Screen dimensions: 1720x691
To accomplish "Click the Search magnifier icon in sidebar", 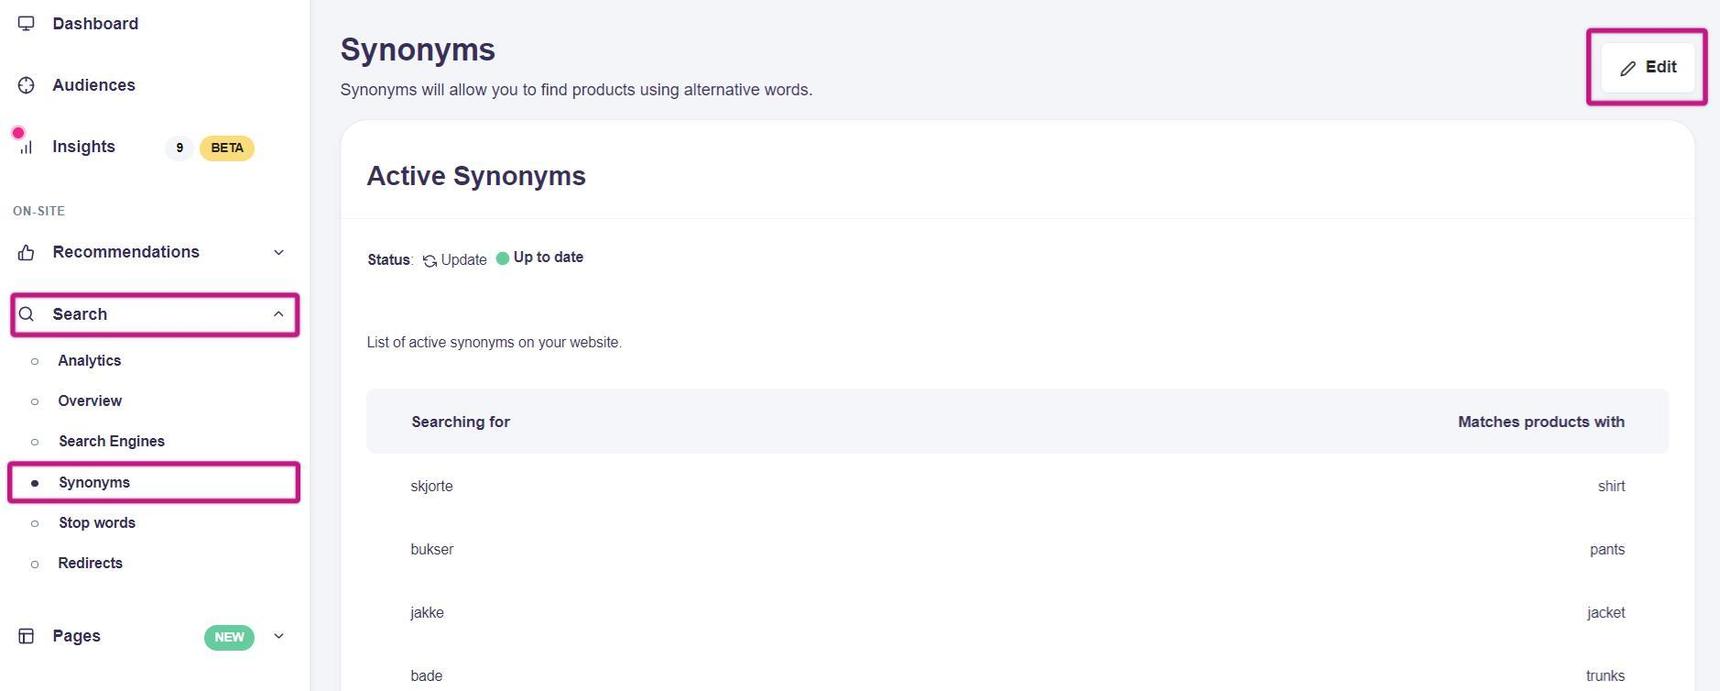I will [x=27, y=314].
